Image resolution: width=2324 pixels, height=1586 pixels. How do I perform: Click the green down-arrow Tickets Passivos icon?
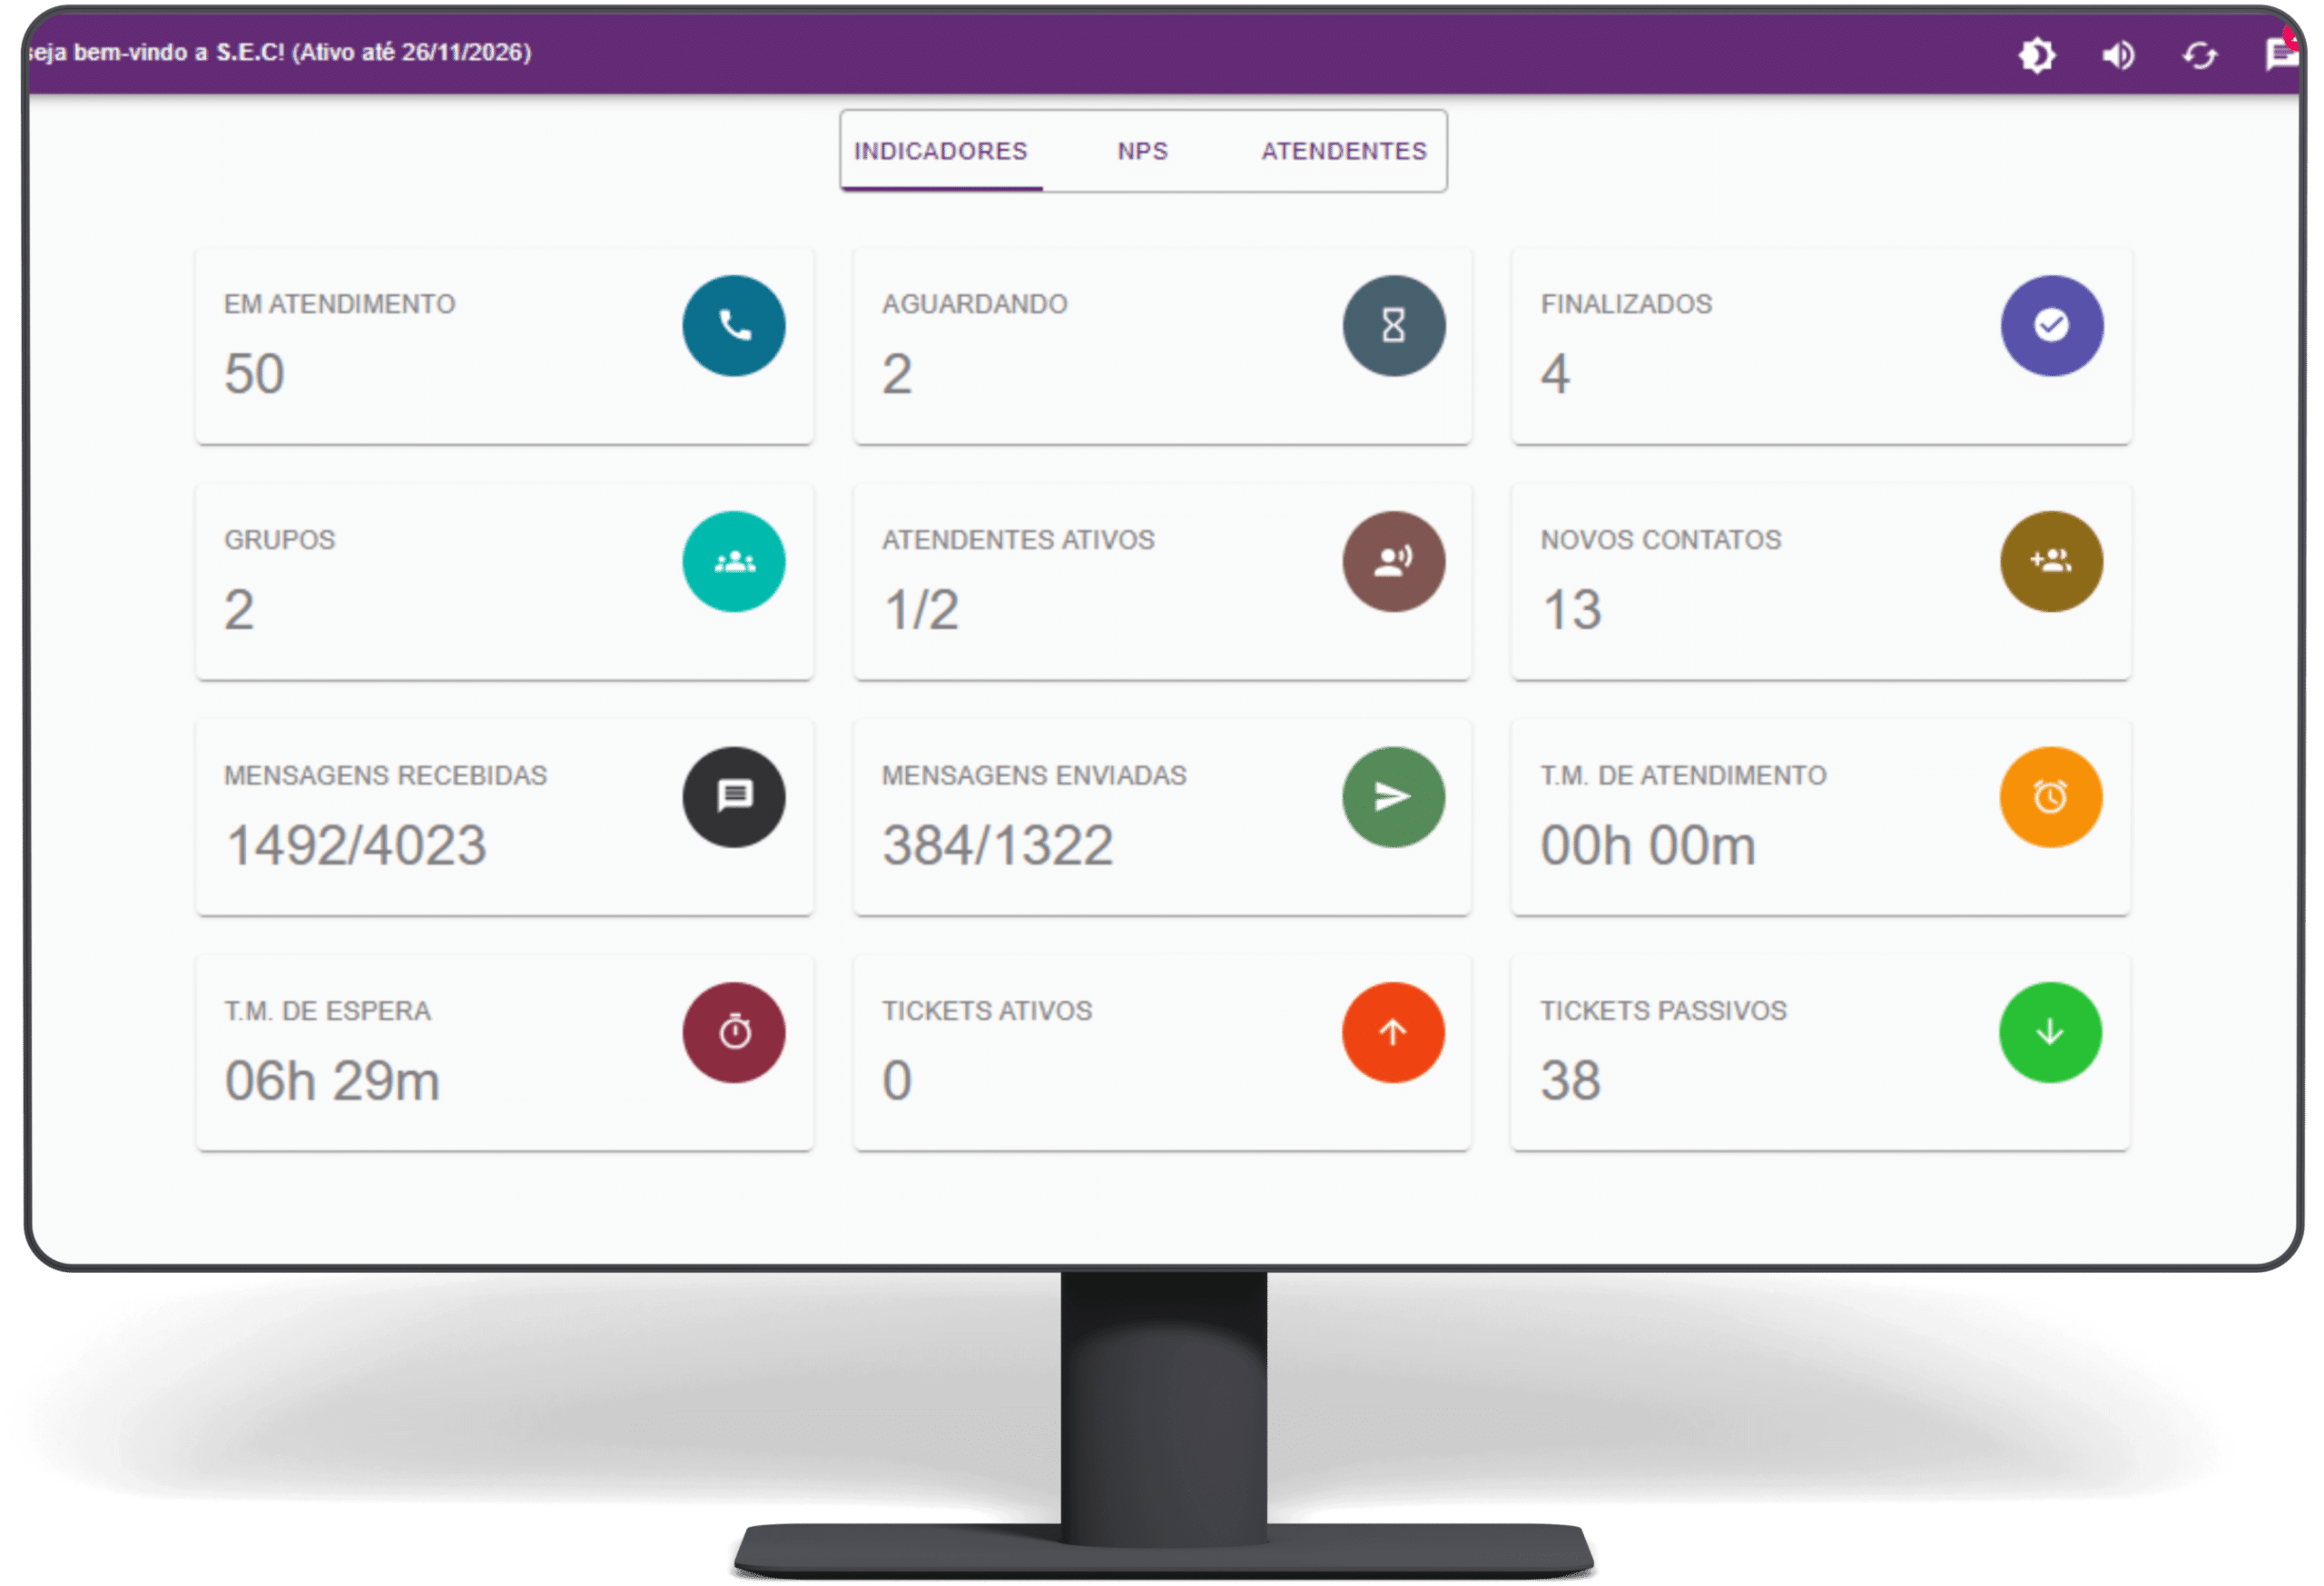(2050, 1033)
